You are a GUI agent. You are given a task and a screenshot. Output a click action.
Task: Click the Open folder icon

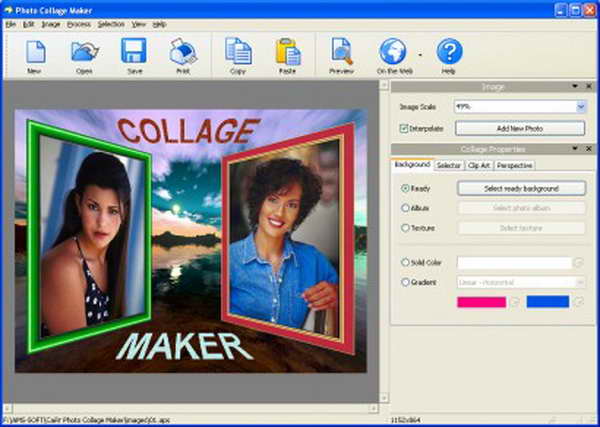(x=84, y=52)
